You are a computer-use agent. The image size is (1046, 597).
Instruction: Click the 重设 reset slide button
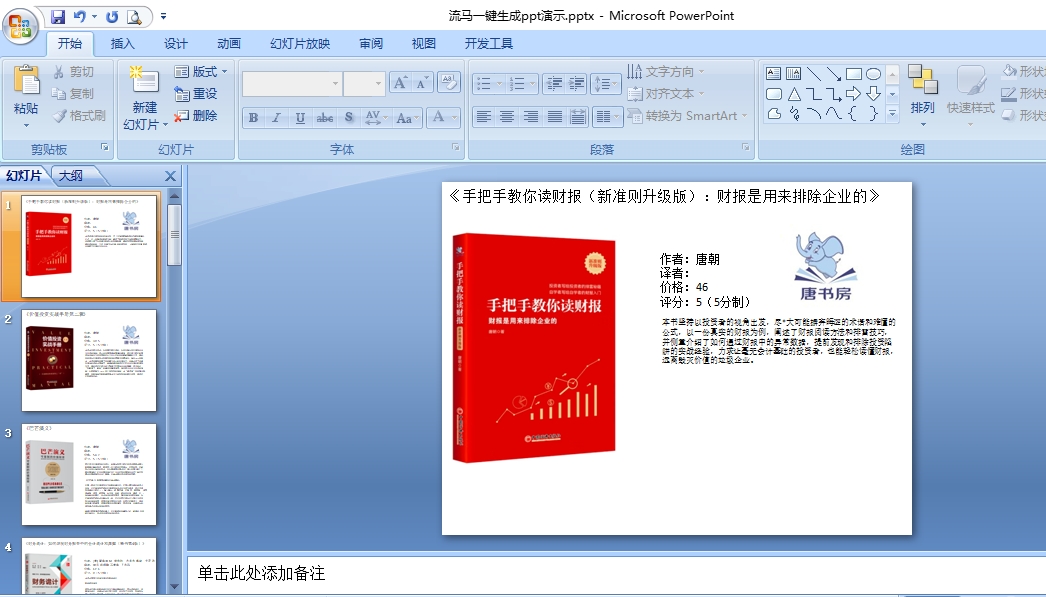coord(195,93)
